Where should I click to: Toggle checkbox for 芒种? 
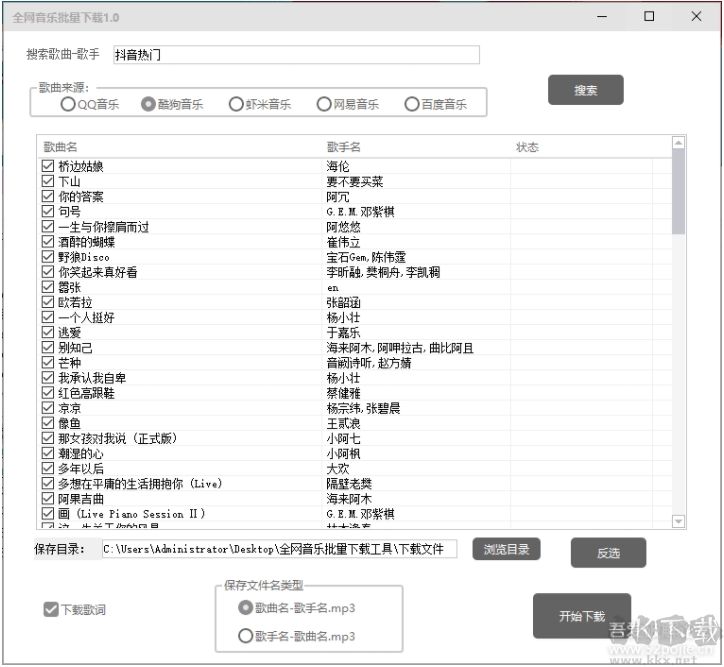48,362
